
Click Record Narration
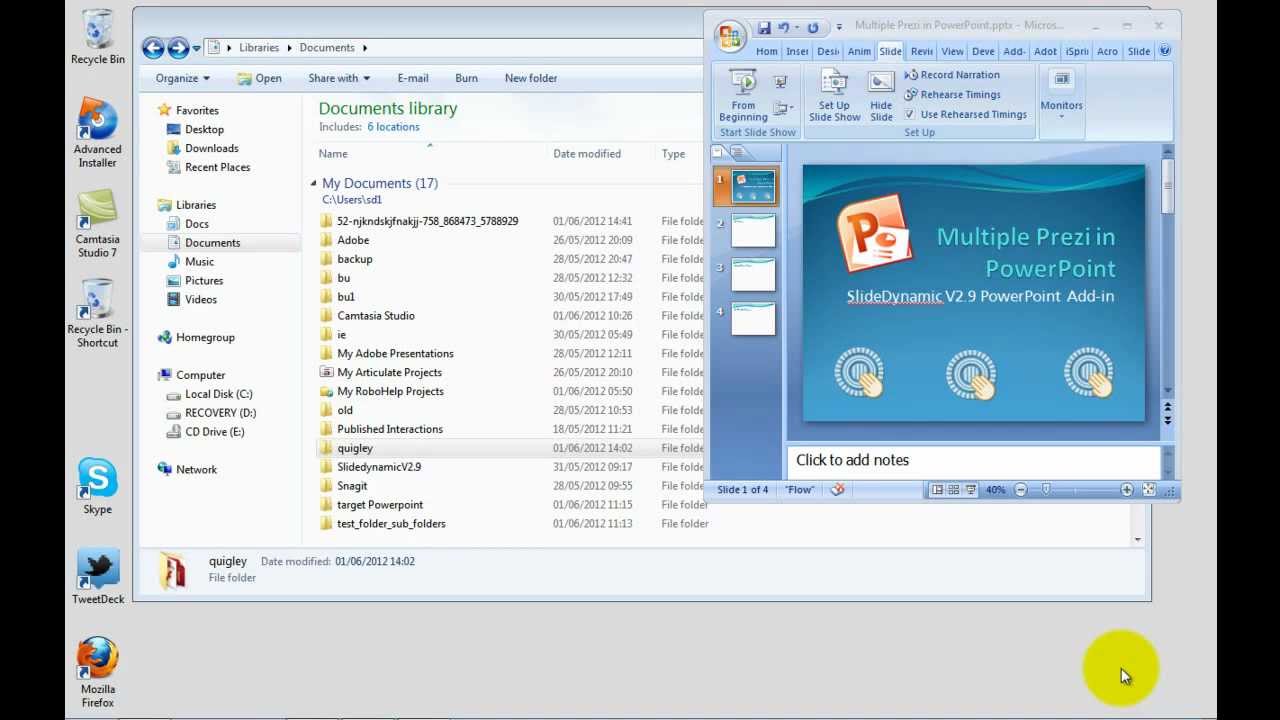point(952,75)
